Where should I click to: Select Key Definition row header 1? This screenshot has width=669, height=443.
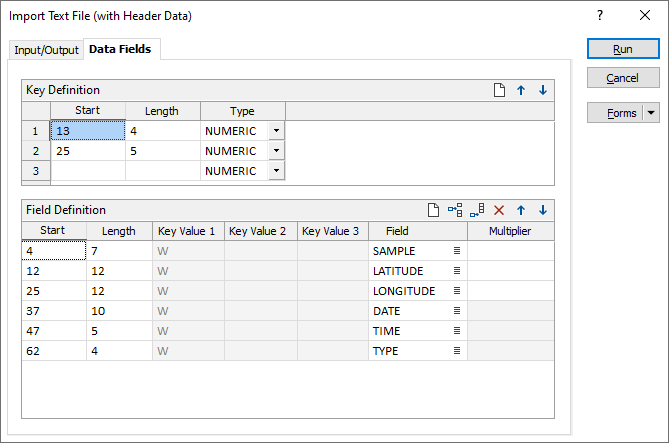(36, 131)
